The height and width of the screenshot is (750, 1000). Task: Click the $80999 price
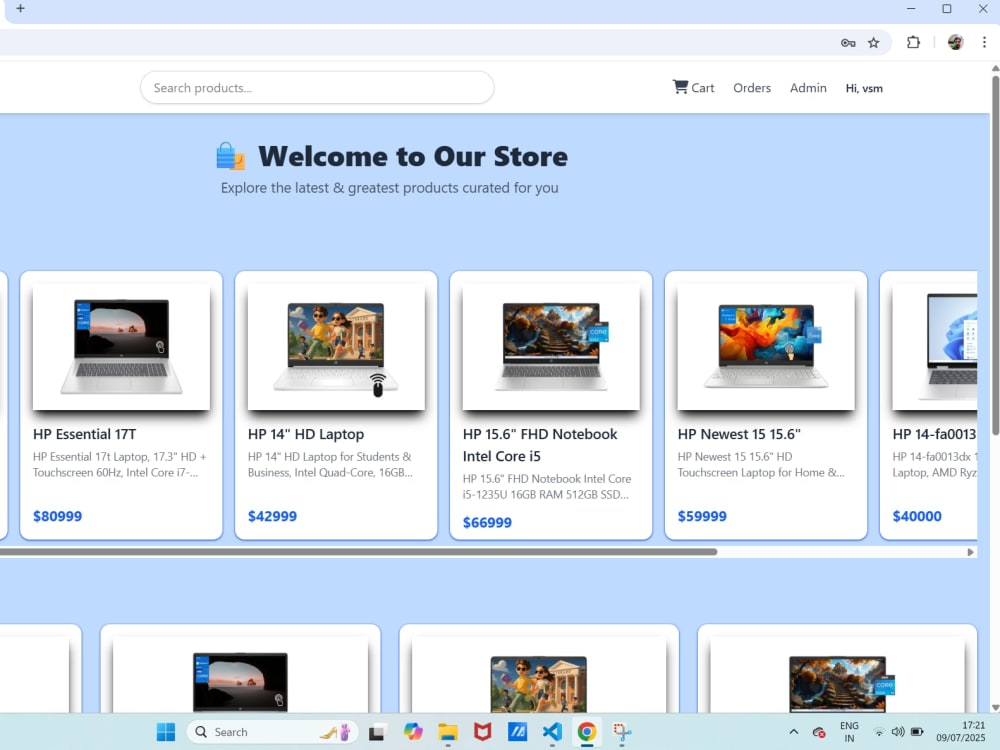coord(57,517)
